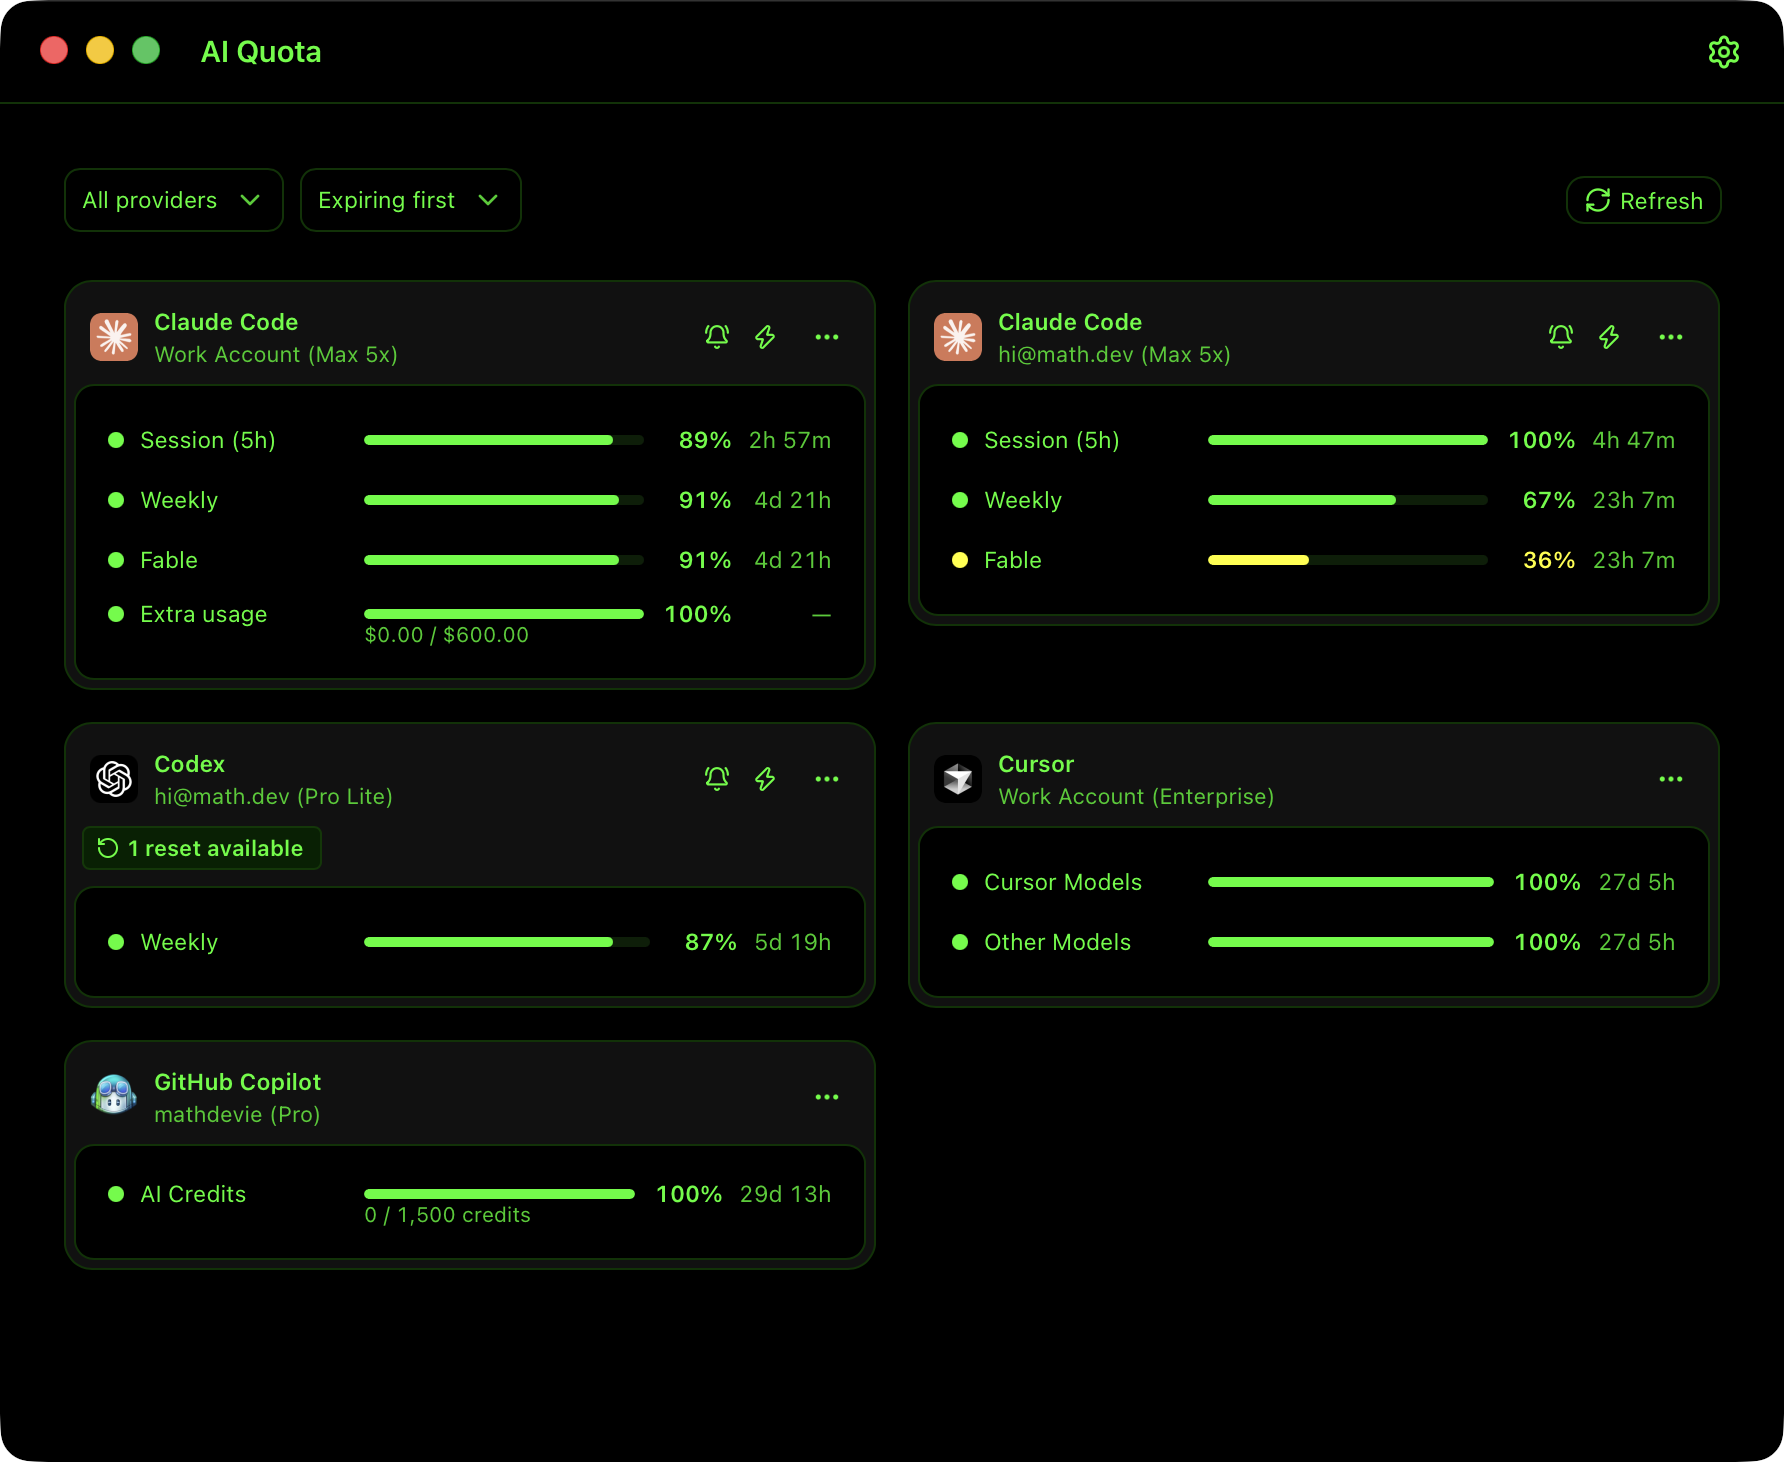Click the "89%" Session percentage
The height and width of the screenshot is (1462, 1784).
click(x=705, y=440)
